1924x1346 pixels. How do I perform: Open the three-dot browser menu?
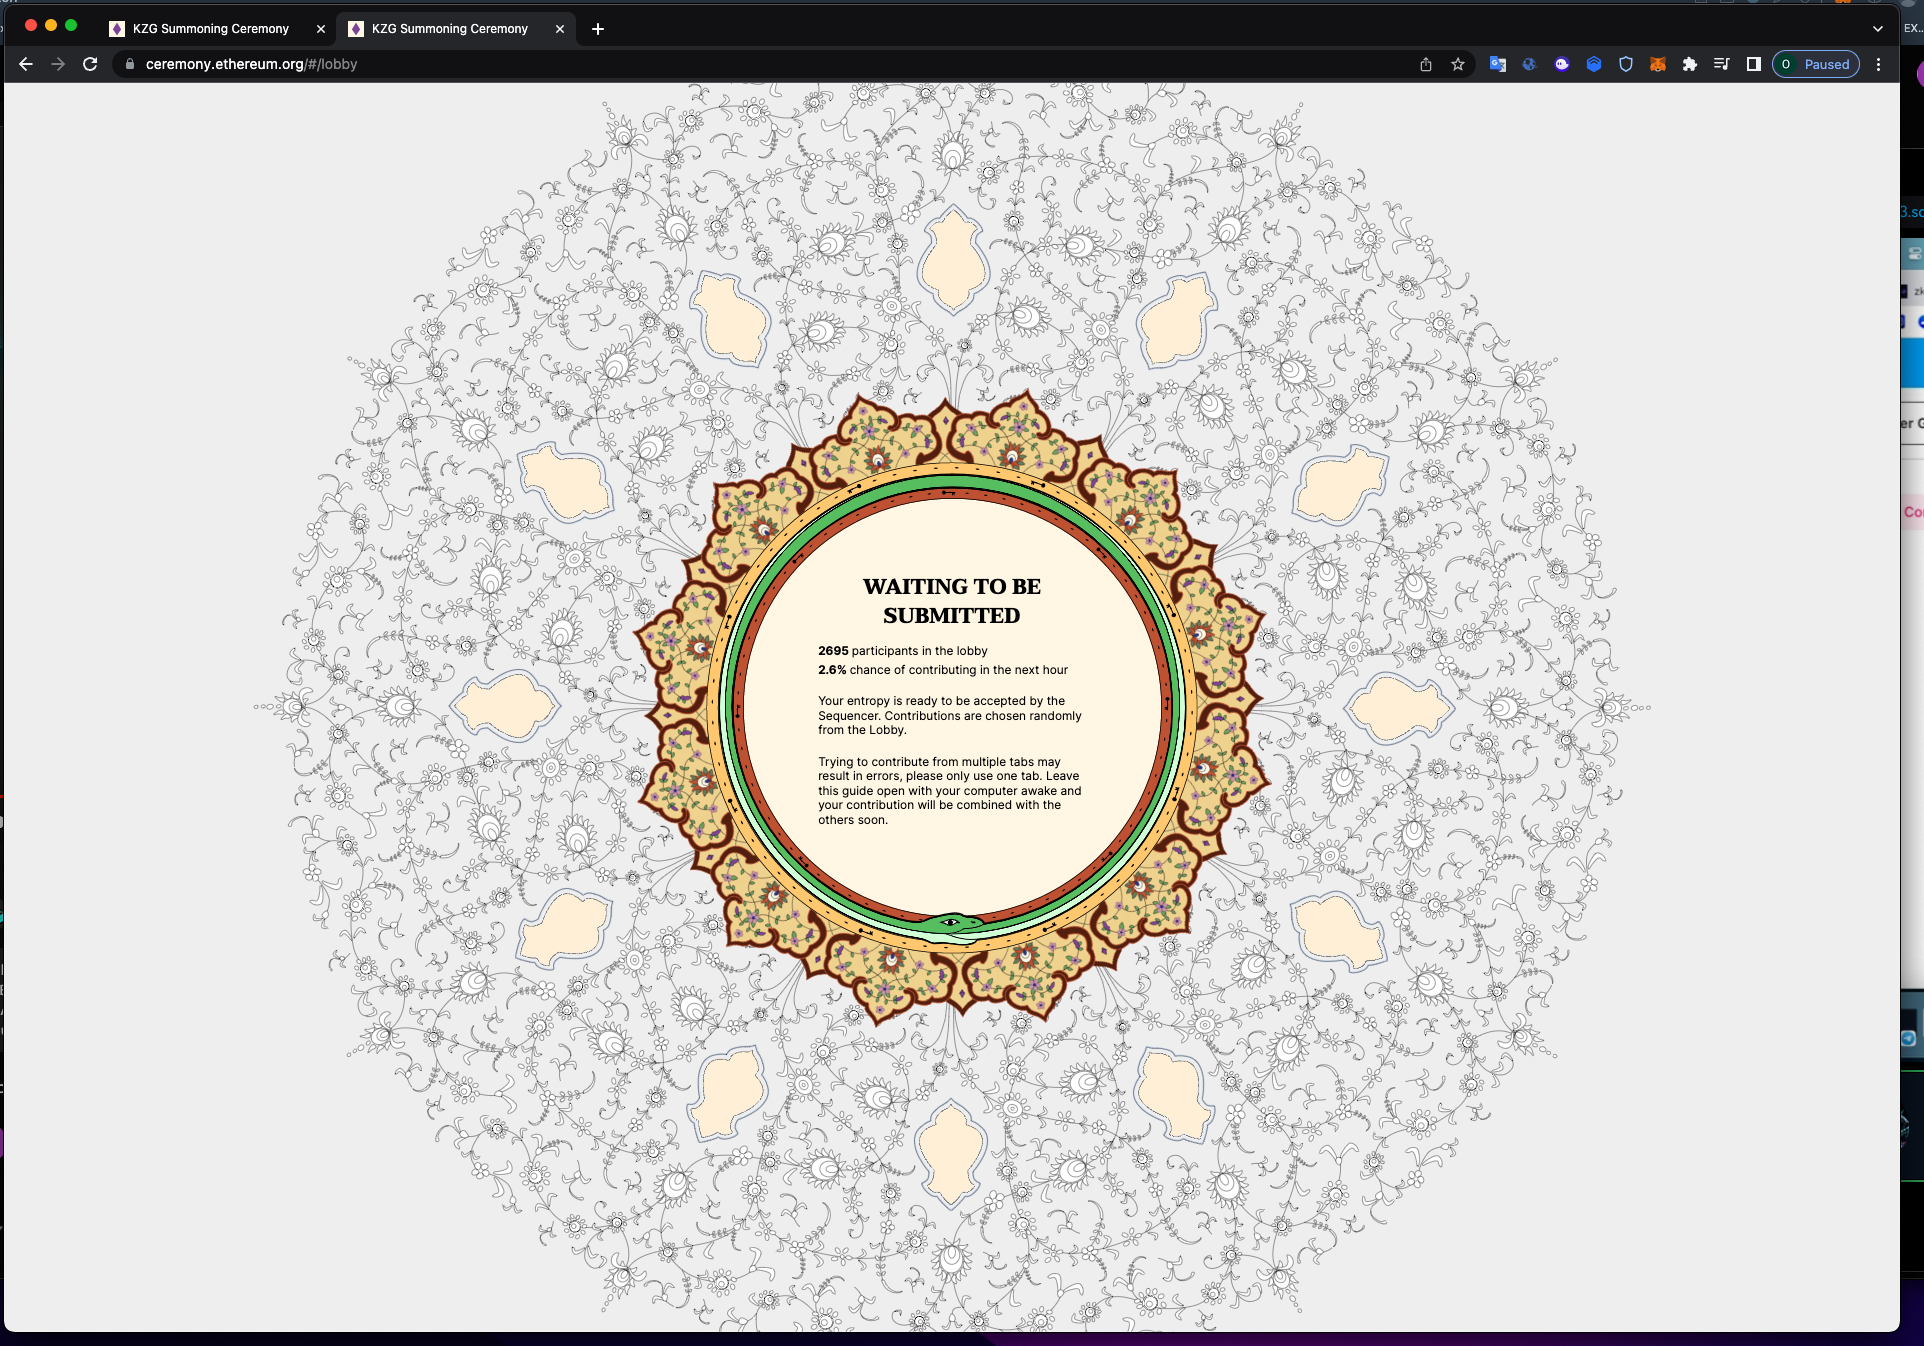tap(1879, 64)
